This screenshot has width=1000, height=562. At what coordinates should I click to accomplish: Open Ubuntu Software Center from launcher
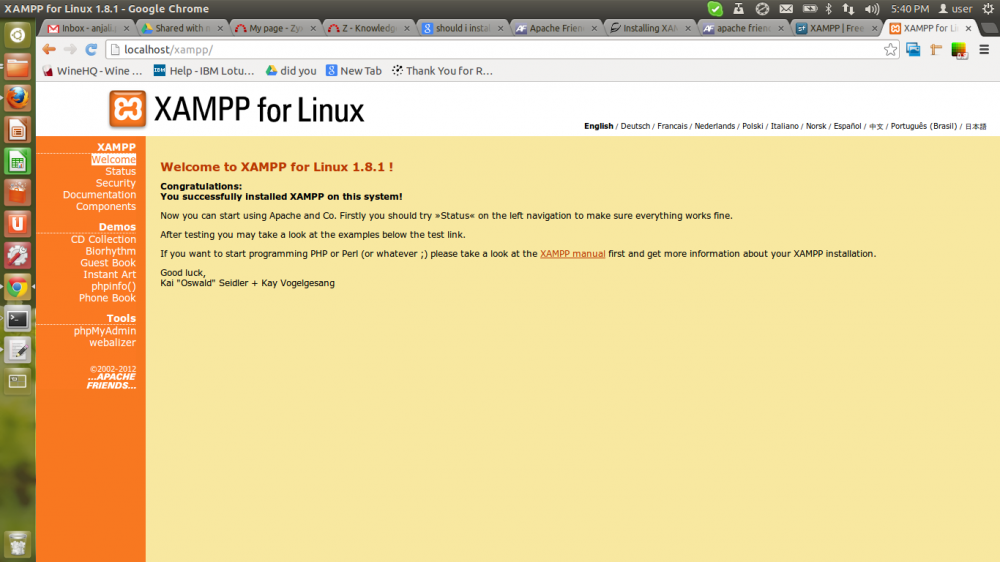coord(17,193)
